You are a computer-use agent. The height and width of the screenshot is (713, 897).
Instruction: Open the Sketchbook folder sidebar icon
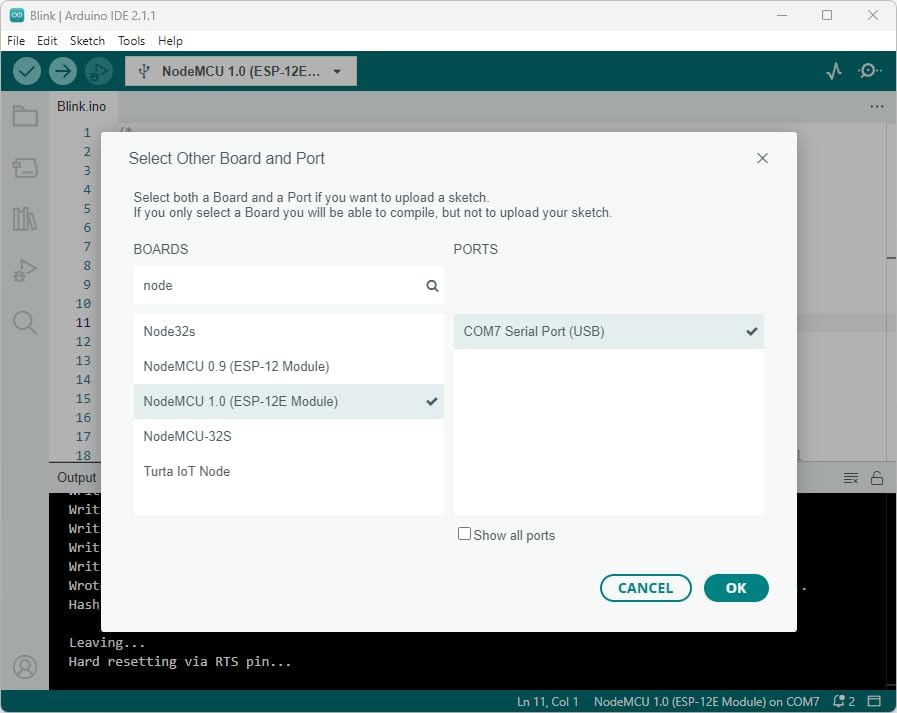[25, 116]
